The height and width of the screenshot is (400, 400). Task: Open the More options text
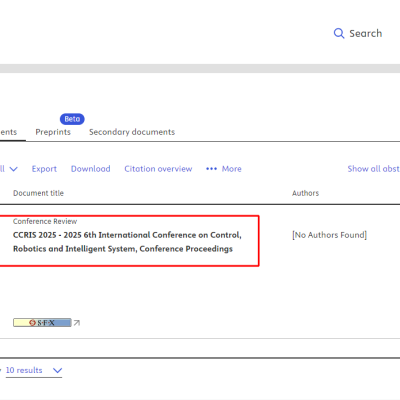(232, 169)
